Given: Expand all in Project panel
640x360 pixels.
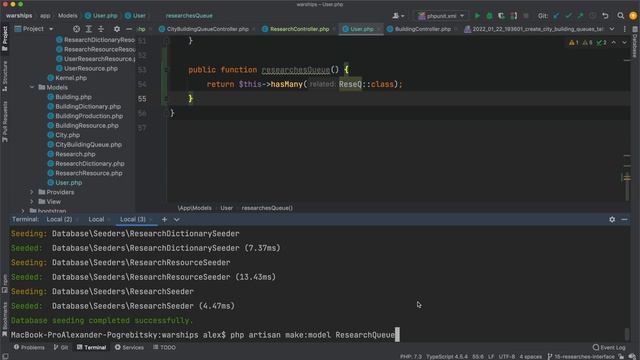Looking at the screenshot, I should pos(89,29).
